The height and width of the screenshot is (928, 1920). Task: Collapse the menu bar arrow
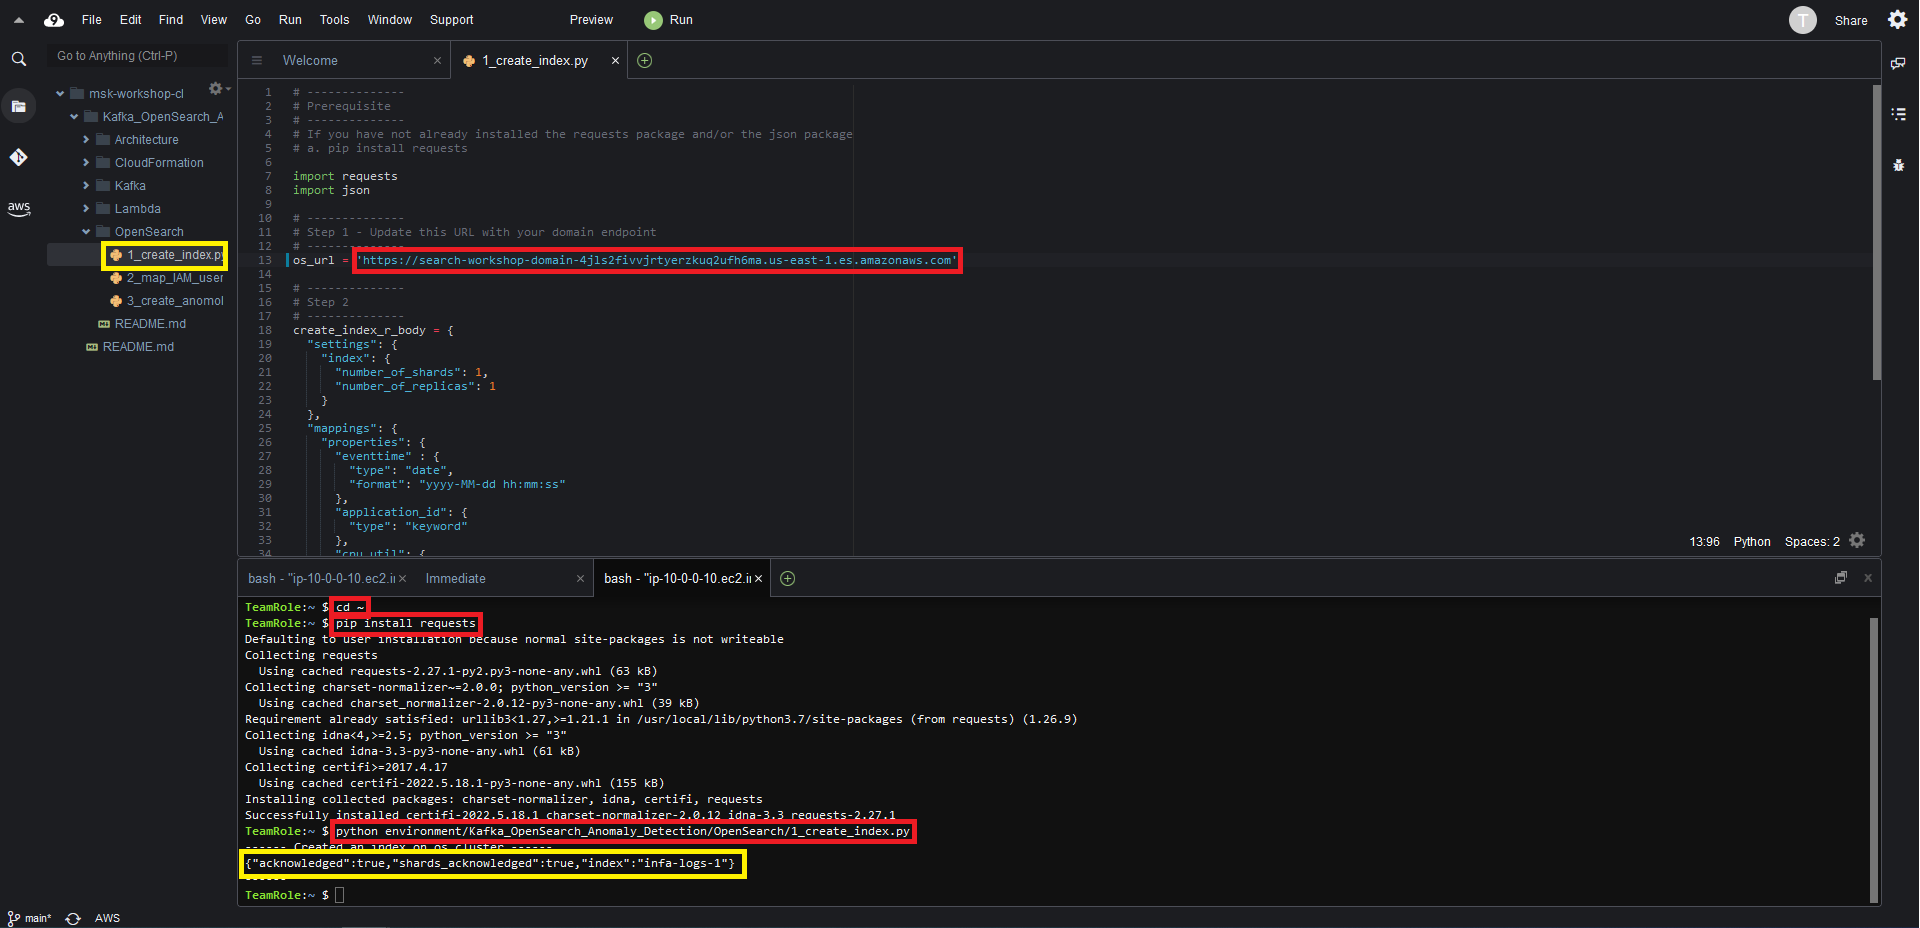(x=18, y=20)
